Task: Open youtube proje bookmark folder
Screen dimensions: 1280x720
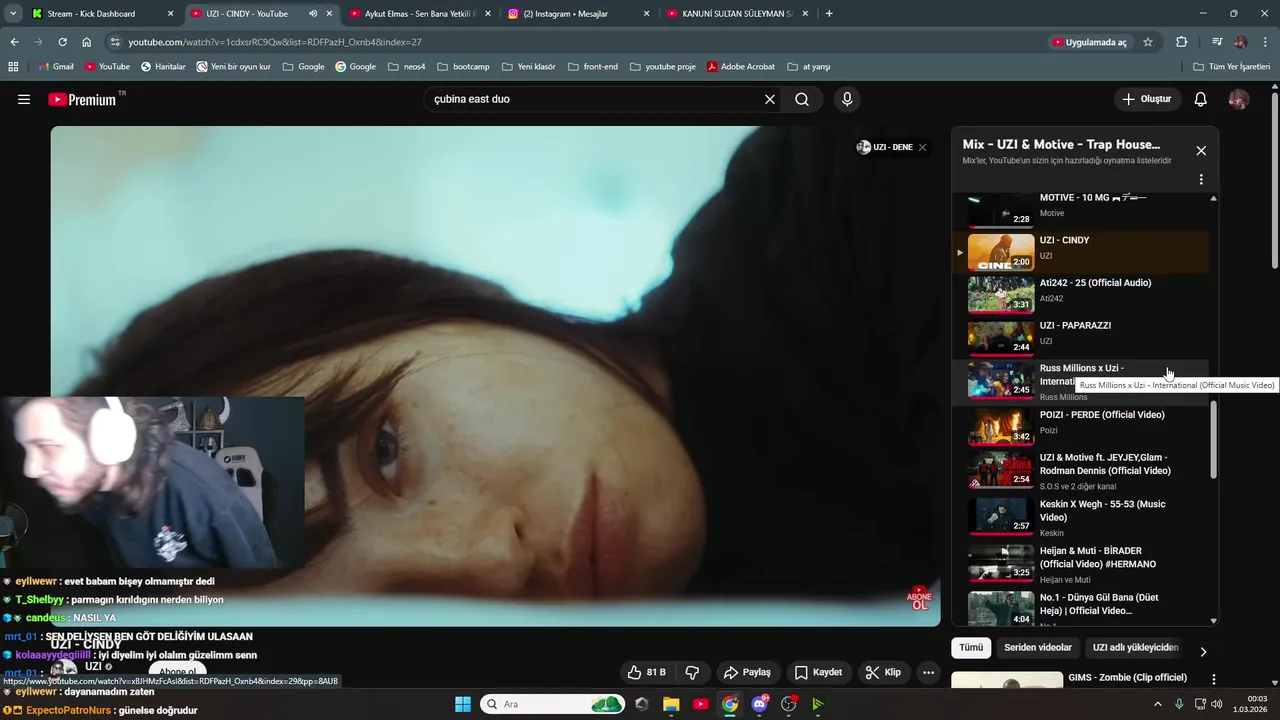Action: coord(662,66)
